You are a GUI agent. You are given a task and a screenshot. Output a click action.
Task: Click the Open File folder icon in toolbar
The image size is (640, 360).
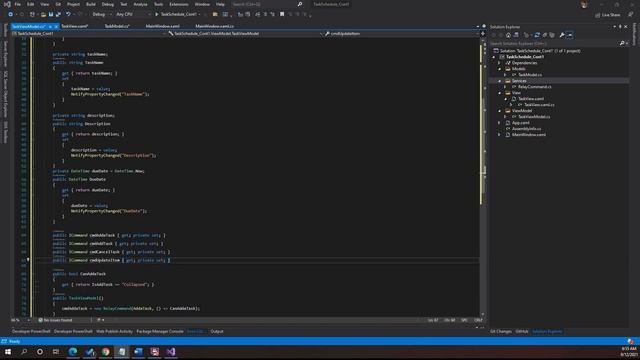click(x=43, y=14)
